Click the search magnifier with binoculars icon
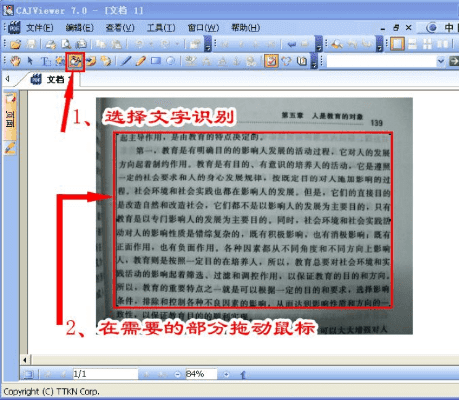This screenshot has height=400, width=459. (x=336, y=44)
